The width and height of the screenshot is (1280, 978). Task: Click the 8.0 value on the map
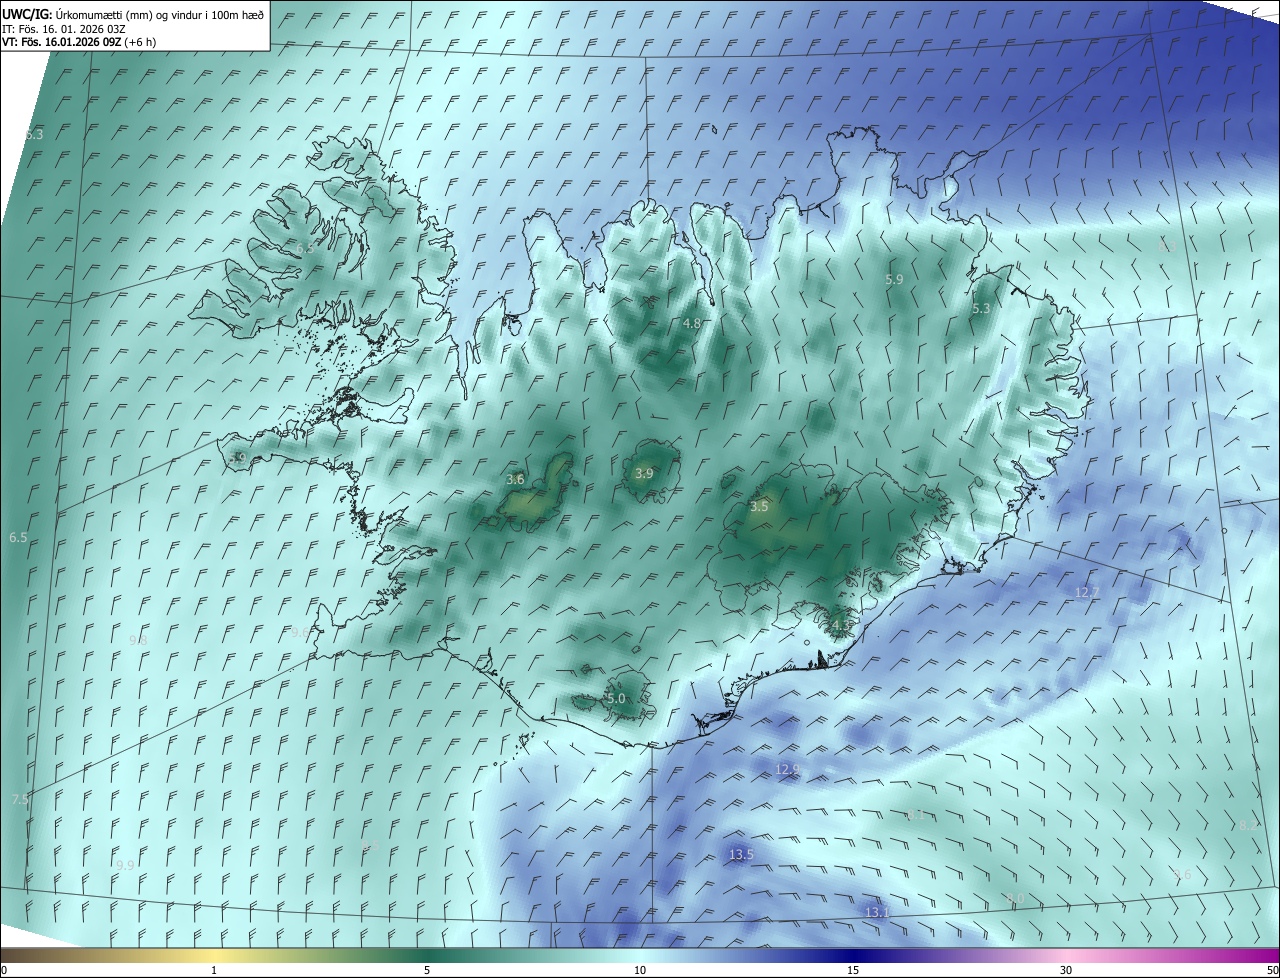pos(1016,898)
